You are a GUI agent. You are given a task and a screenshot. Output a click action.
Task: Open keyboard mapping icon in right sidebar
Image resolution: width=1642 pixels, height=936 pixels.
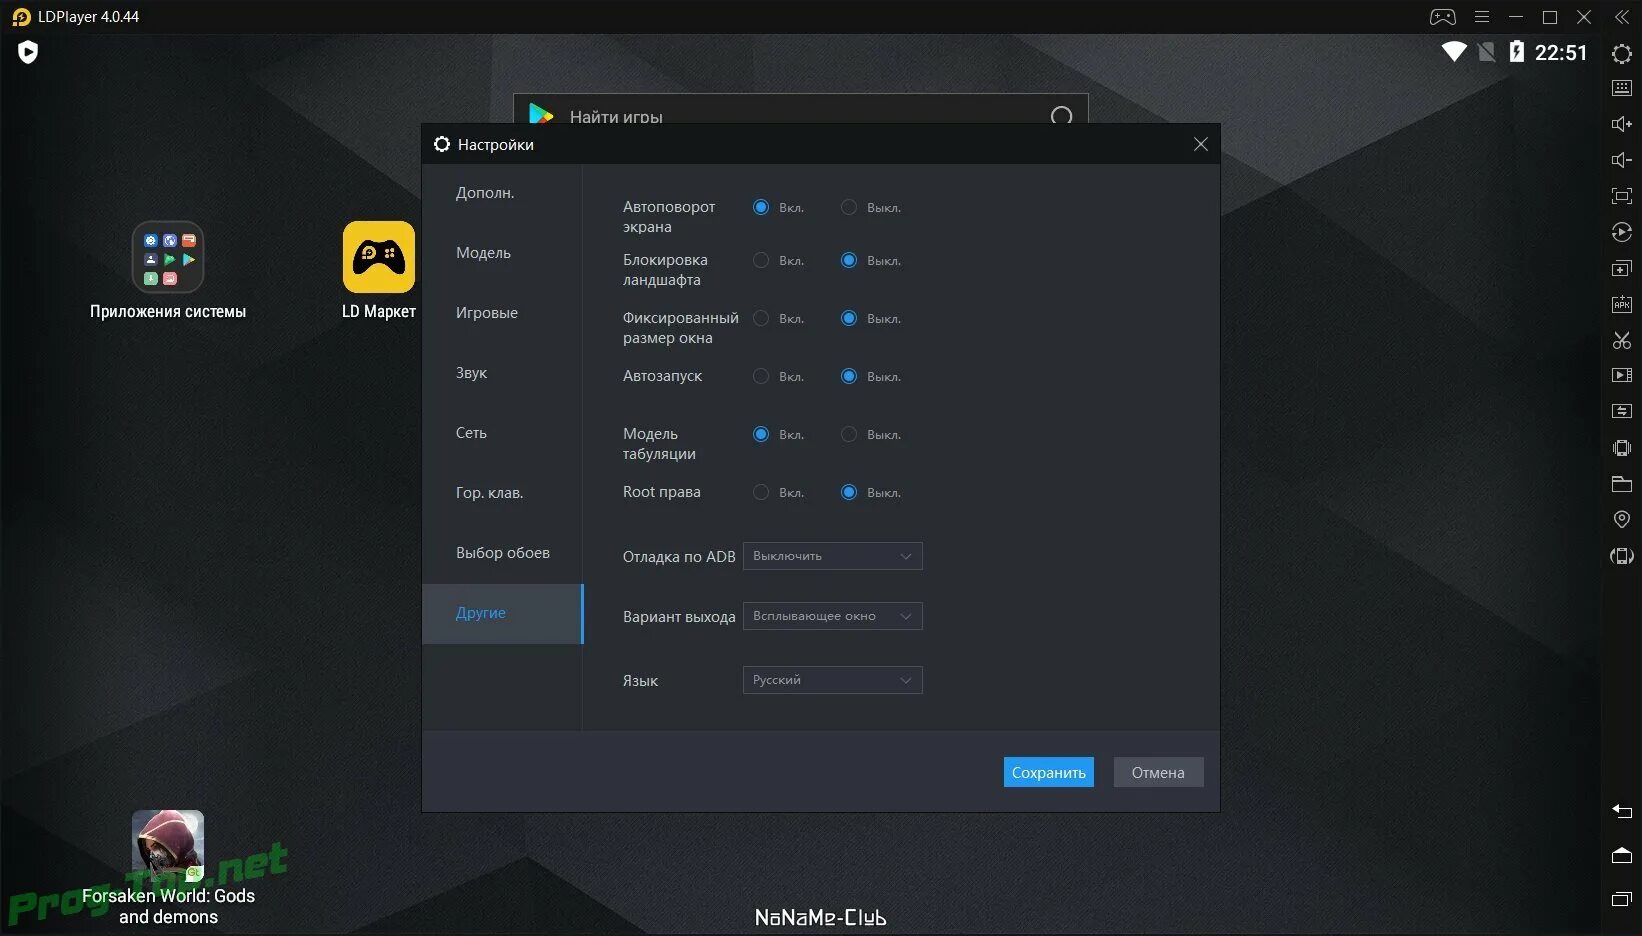1622,88
